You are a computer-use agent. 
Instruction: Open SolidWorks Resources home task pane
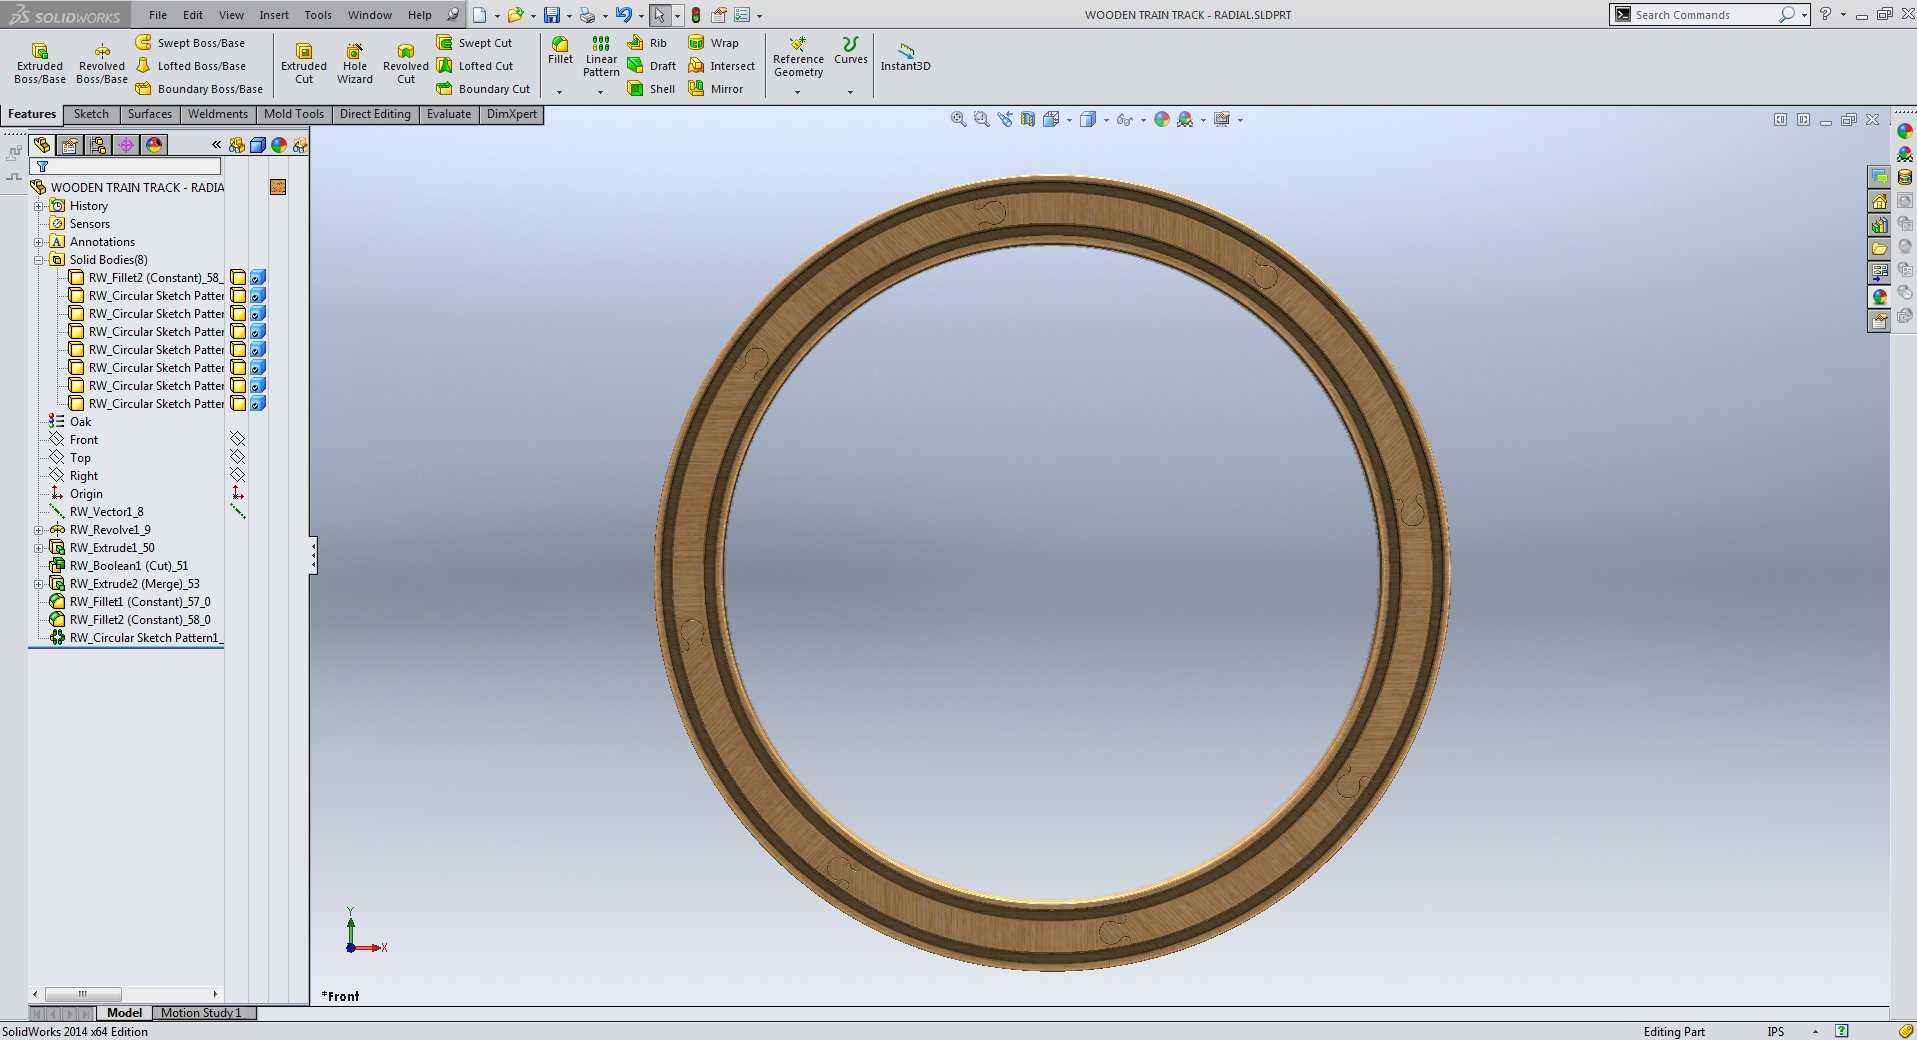click(1879, 201)
